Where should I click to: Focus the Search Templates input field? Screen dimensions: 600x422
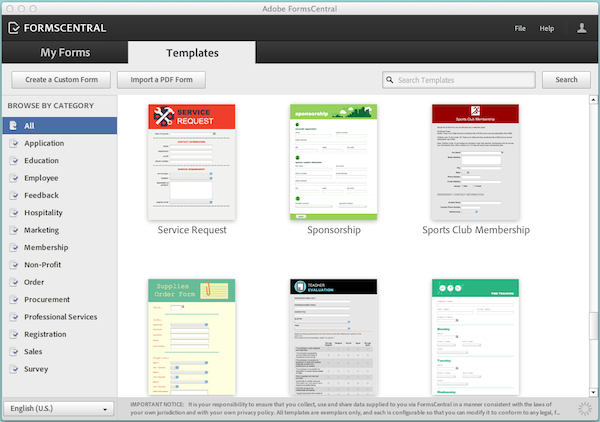(459, 80)
